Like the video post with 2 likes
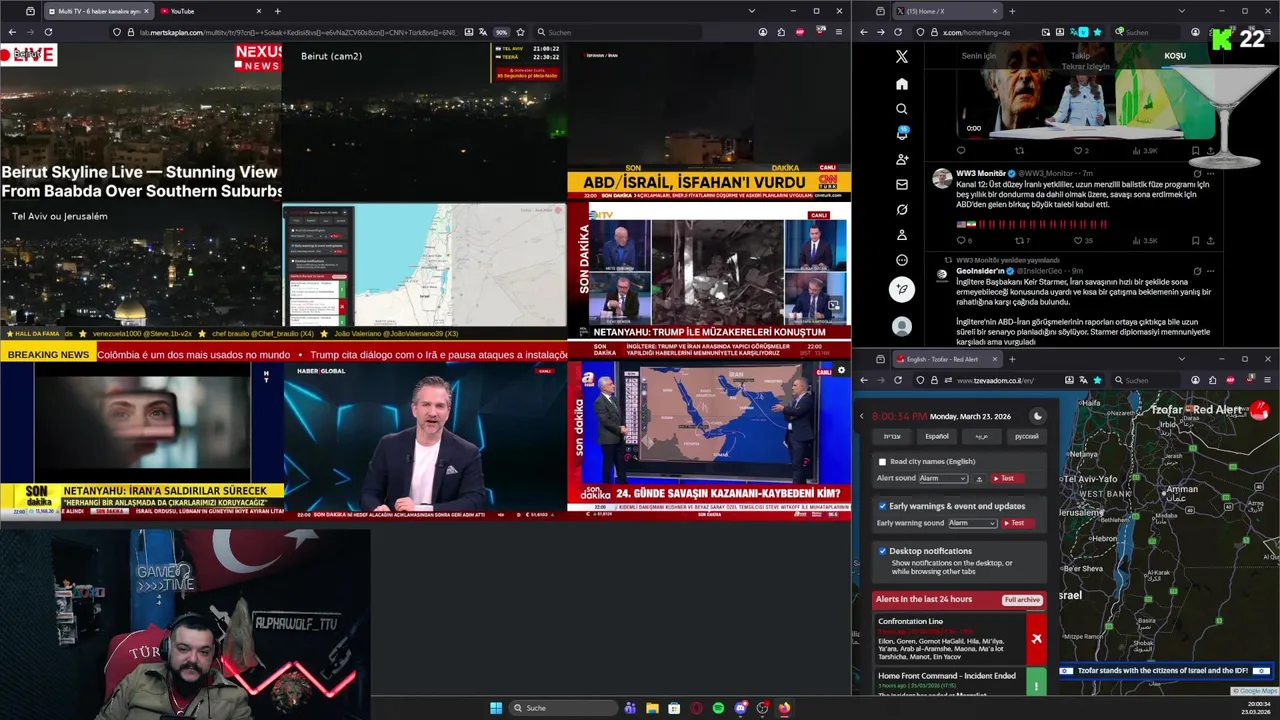1280x720 pixels. [1080, 151]
